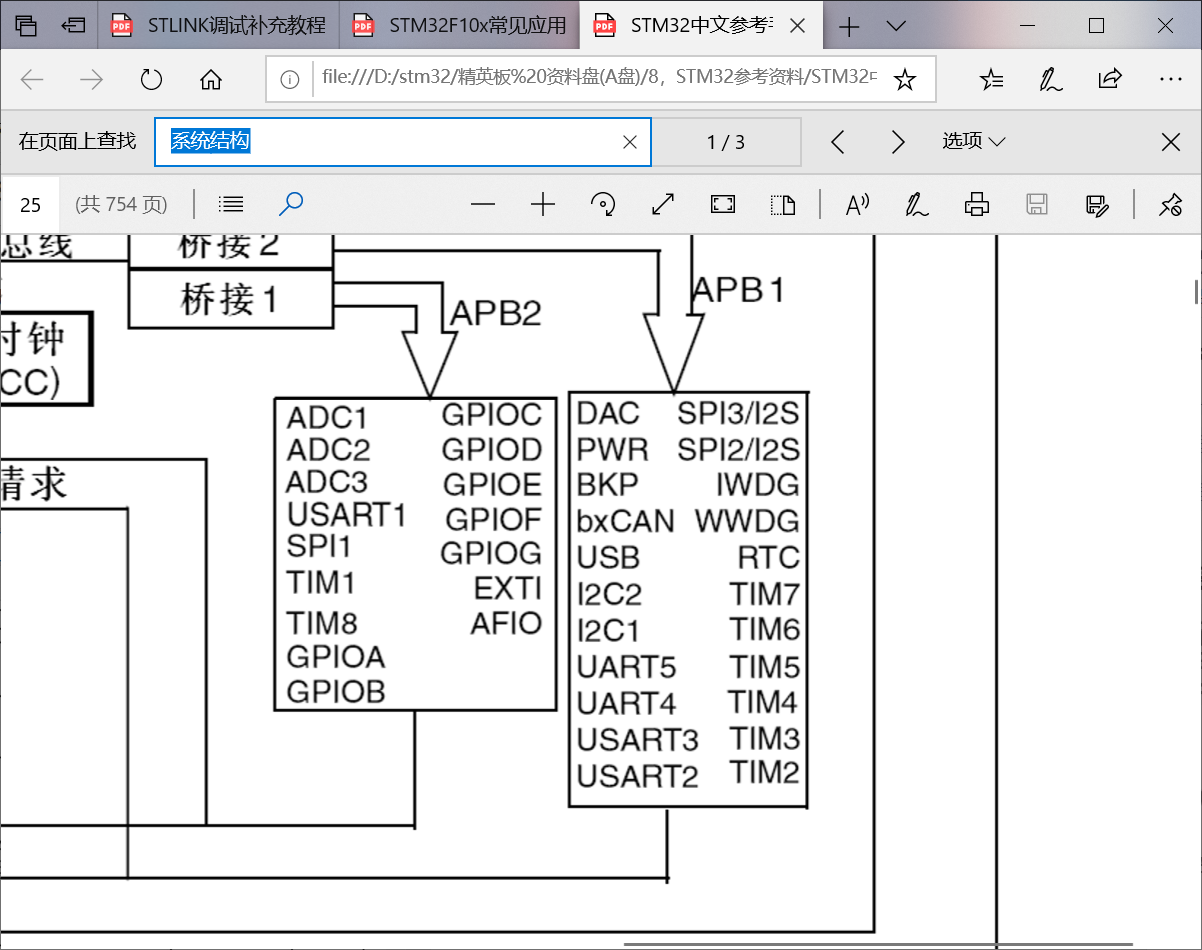Open the document table of contents
This screenshot has height=950, width=1202.
(x=230, y=204)
